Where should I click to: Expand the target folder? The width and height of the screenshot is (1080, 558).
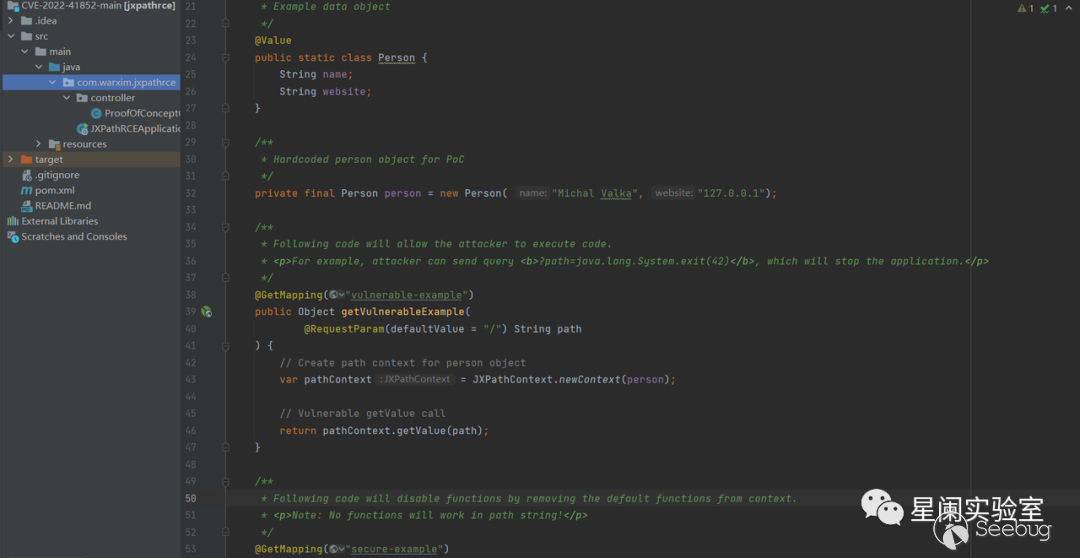coord(11,159)
